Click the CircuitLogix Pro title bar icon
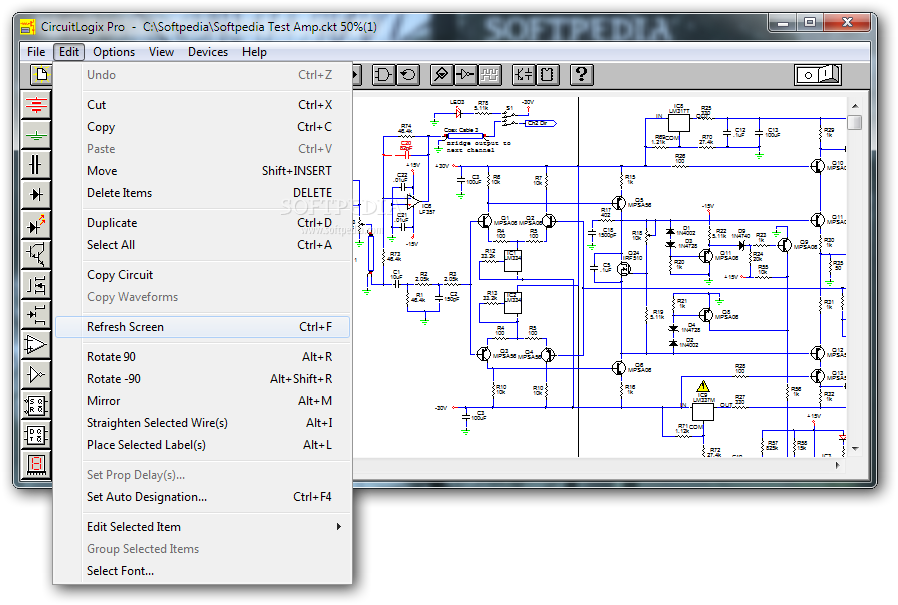 27,27
